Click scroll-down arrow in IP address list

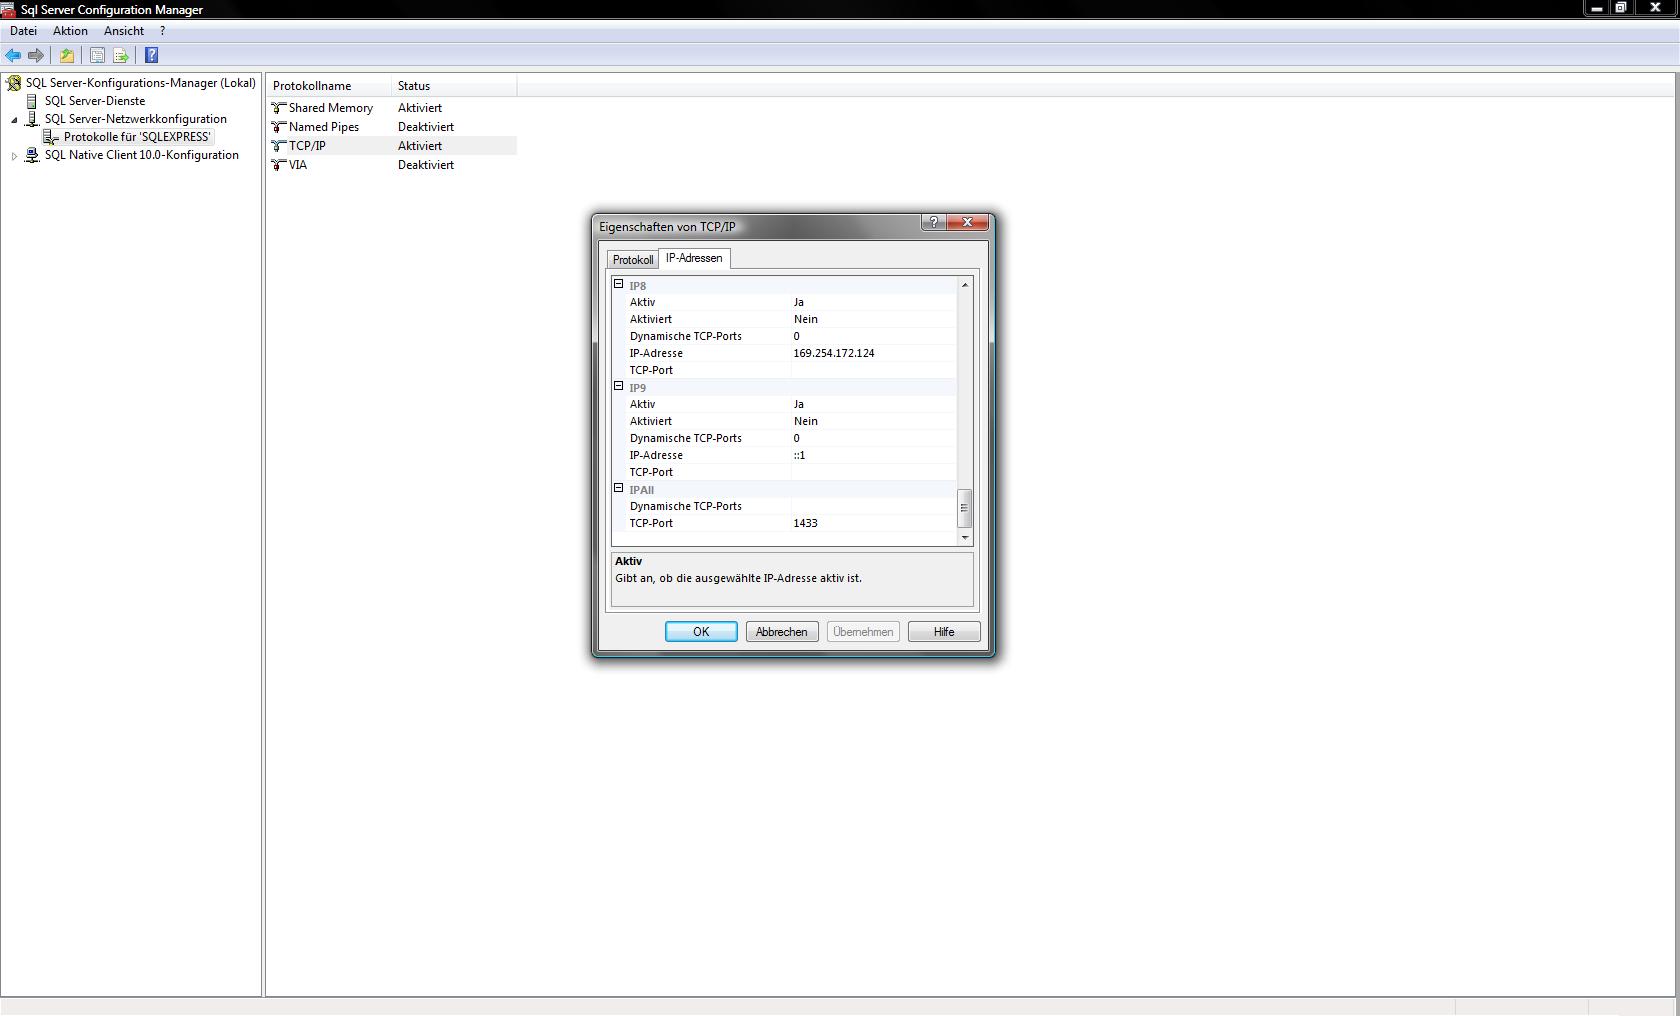[965, 538]
